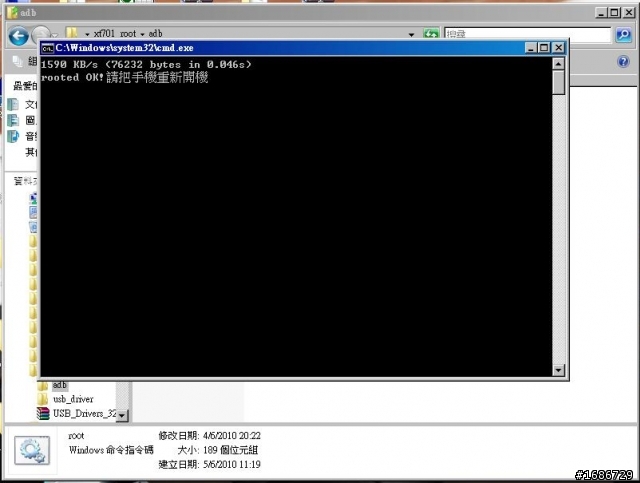Image resolution: width=640 pixels, height=483 pixels.
Task: Maximize the adb Explorer window
Action: [x=614, y=13]
